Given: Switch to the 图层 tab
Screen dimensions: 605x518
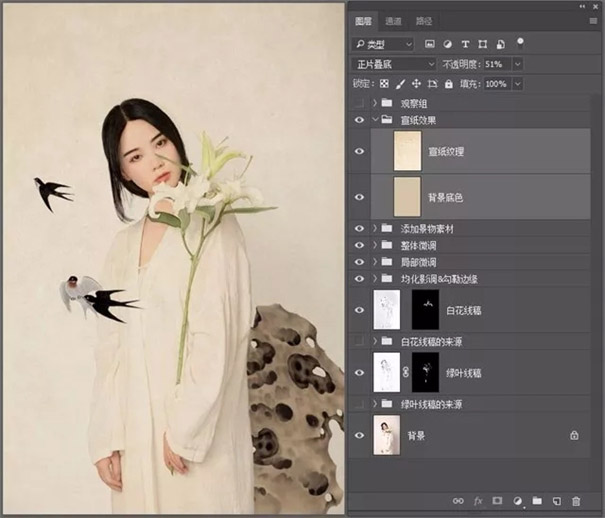Looking at the screenshot, I should 363,21.
